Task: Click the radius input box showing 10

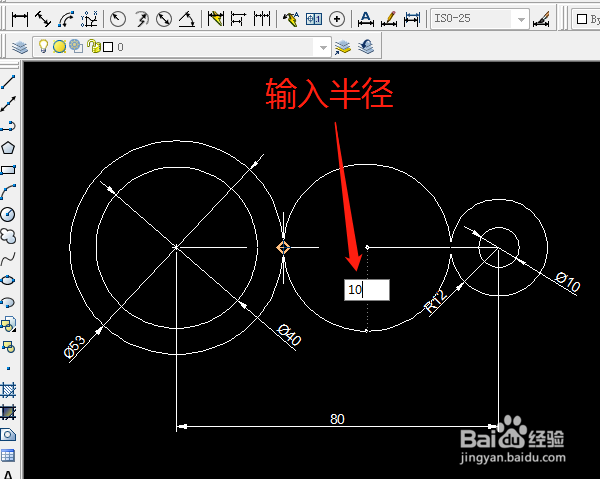Action: pyautogui.click(x=367, y=290)
